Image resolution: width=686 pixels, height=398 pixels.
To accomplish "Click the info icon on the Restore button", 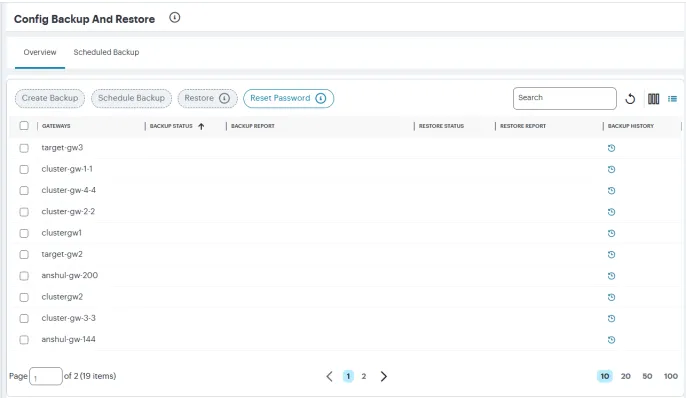I will click(x=224, y=98).
